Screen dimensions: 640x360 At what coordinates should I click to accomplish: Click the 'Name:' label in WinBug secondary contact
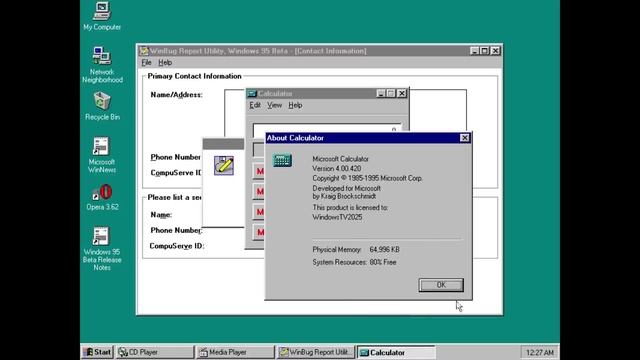161,215
